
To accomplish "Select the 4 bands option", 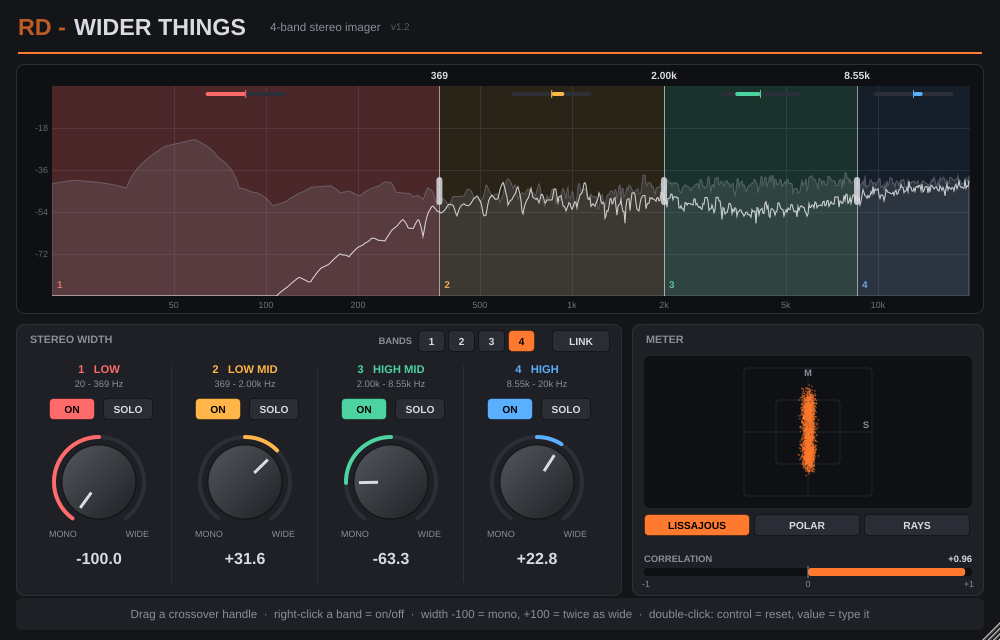I will tap(522, 341).
